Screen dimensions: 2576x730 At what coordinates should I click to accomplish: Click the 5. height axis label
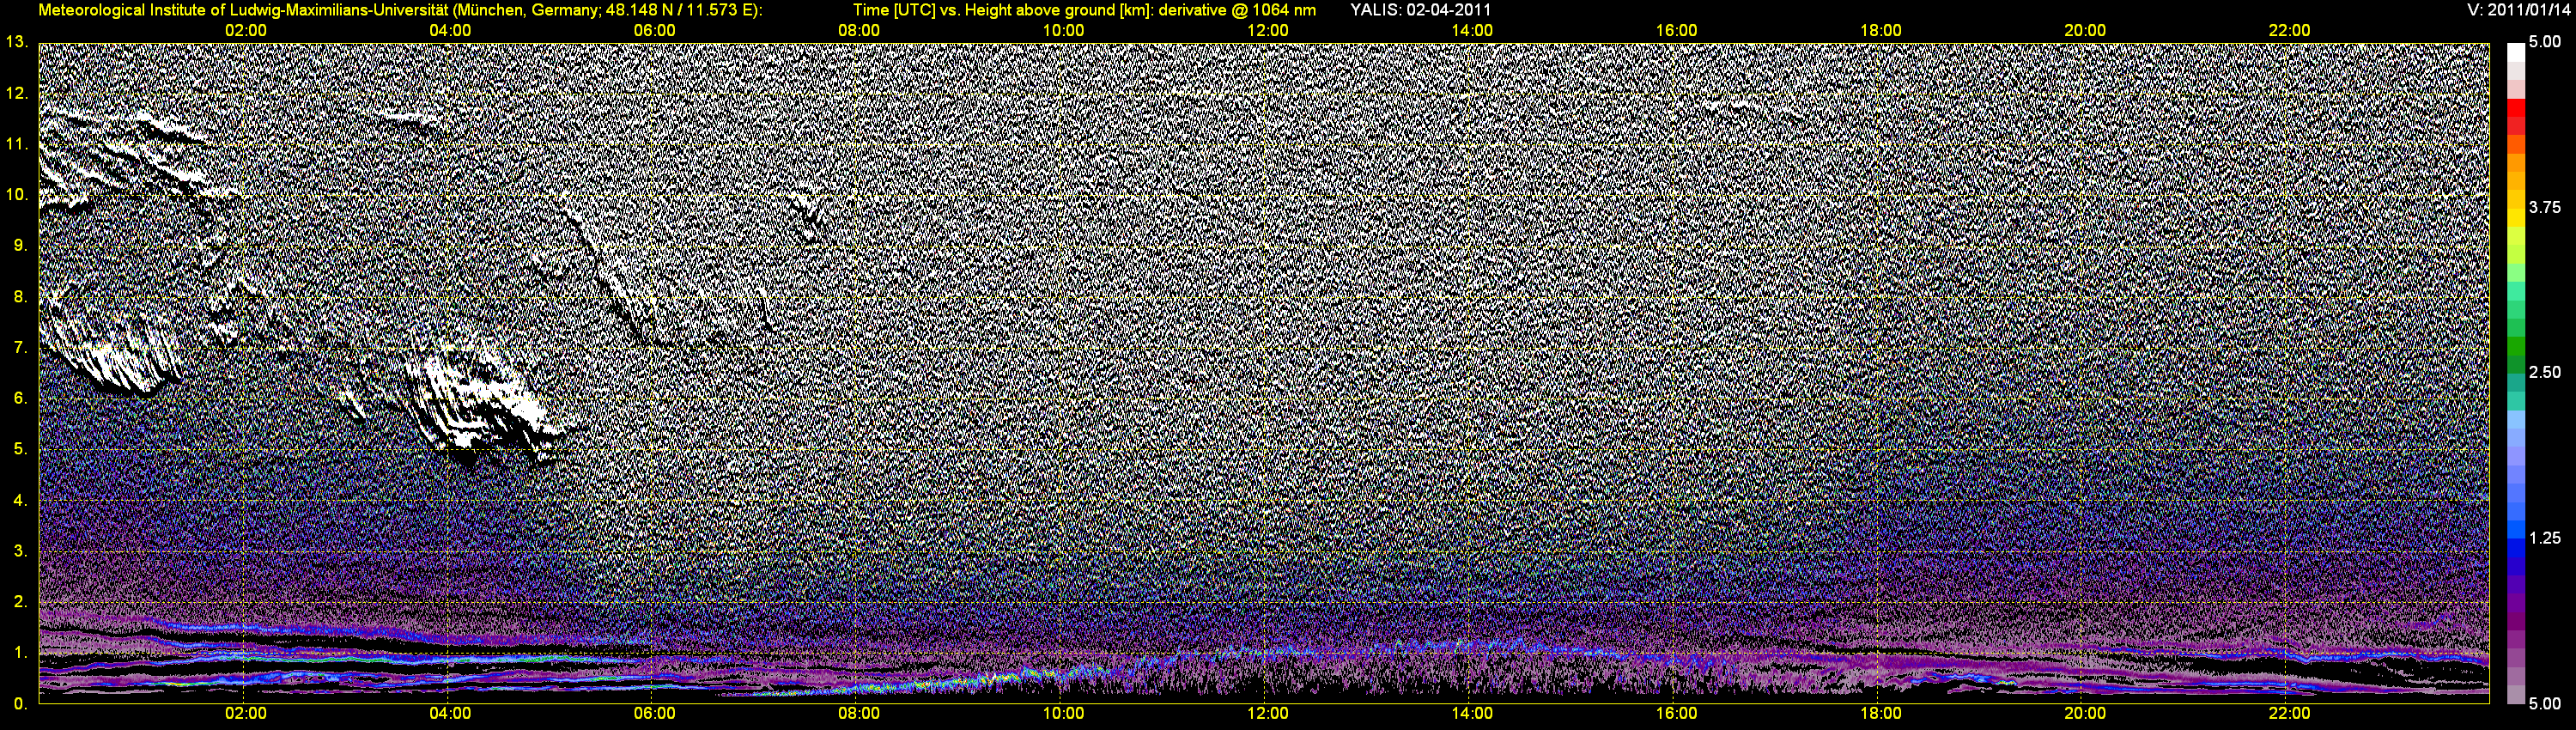(x=21, y=449)
